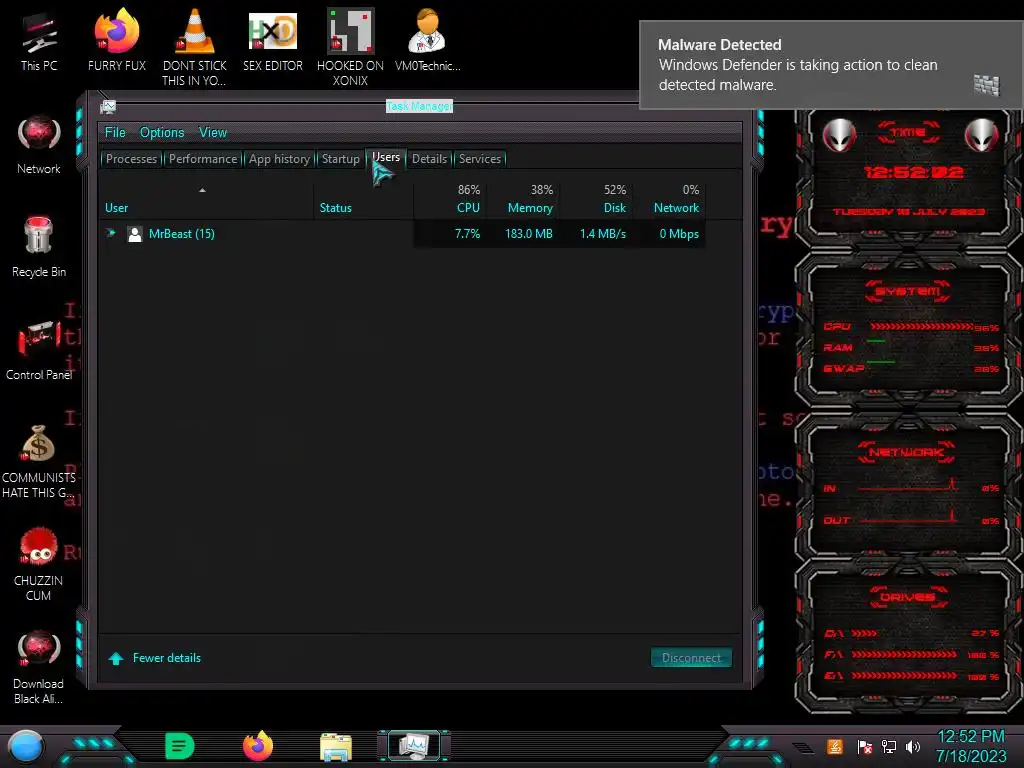Click the Disconnect button
This screenshot has width=1024, height=768.
point(691,658)
